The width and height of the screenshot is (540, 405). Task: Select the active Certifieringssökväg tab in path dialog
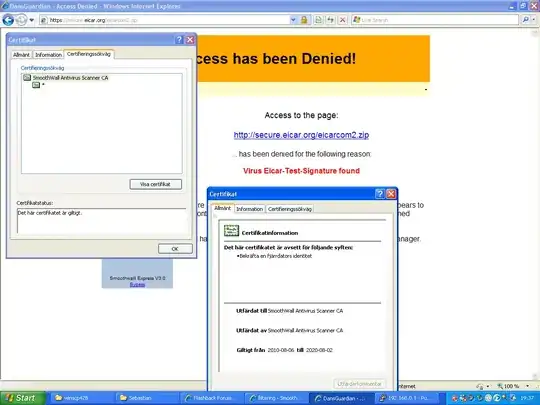89,54
